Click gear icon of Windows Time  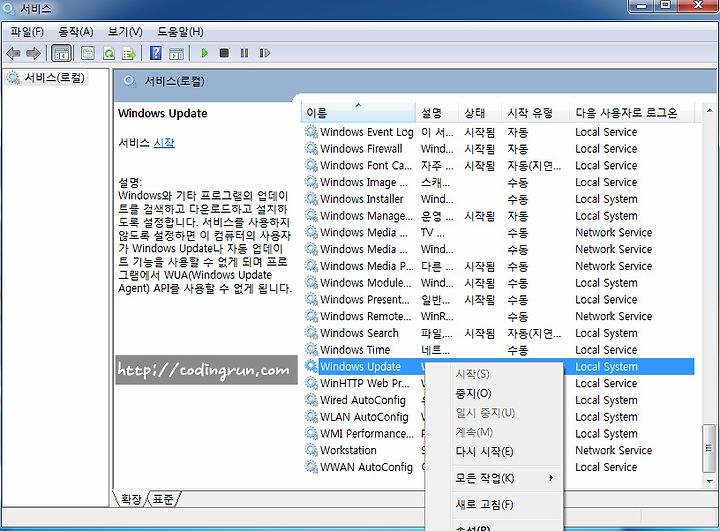[311, 350]
